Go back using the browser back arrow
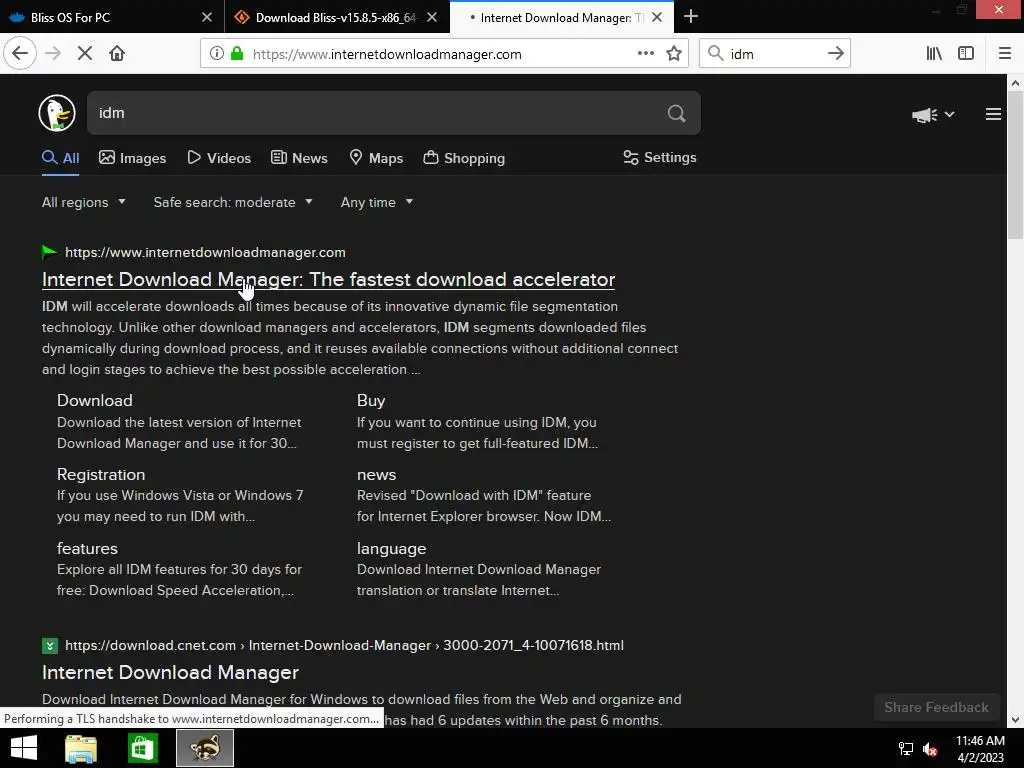 pyautogui.click(x=20, y=54)
